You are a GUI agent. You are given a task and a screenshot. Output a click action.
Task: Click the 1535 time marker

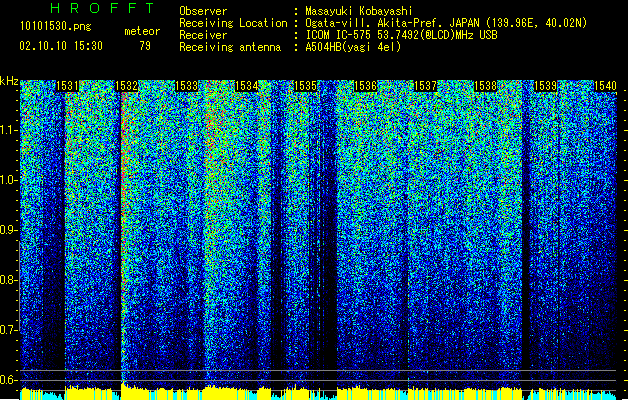point(306,86)
